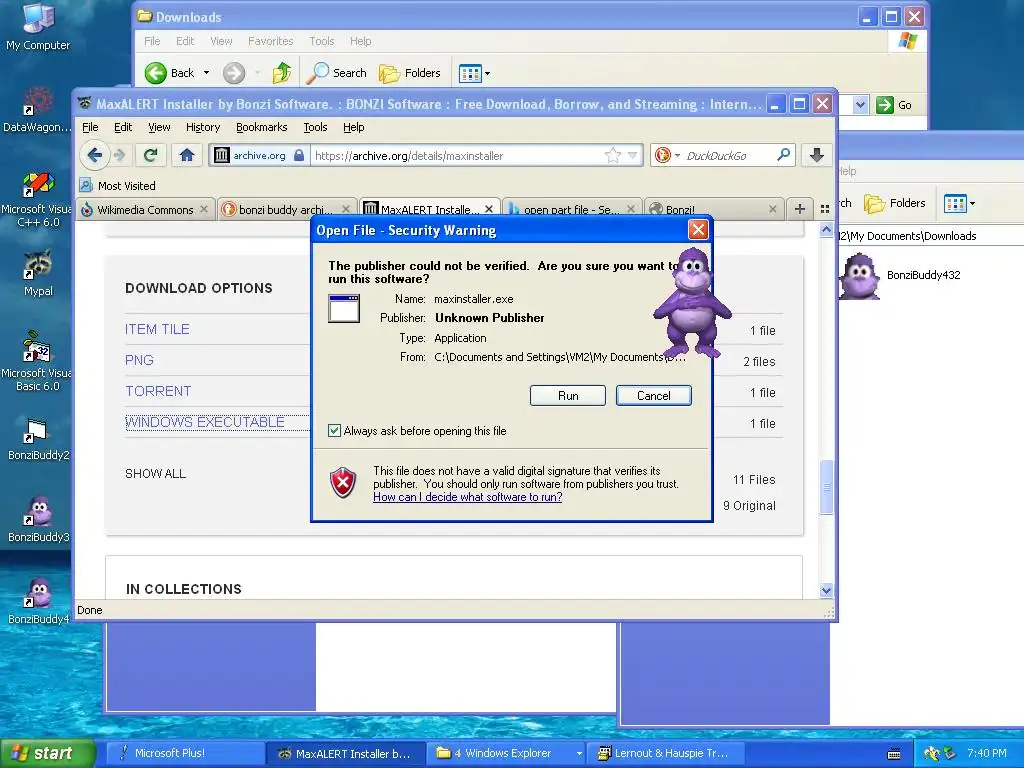
Task: Click the BonziBuddy3 desktop shortcut
Action: (x=38, y=519)
